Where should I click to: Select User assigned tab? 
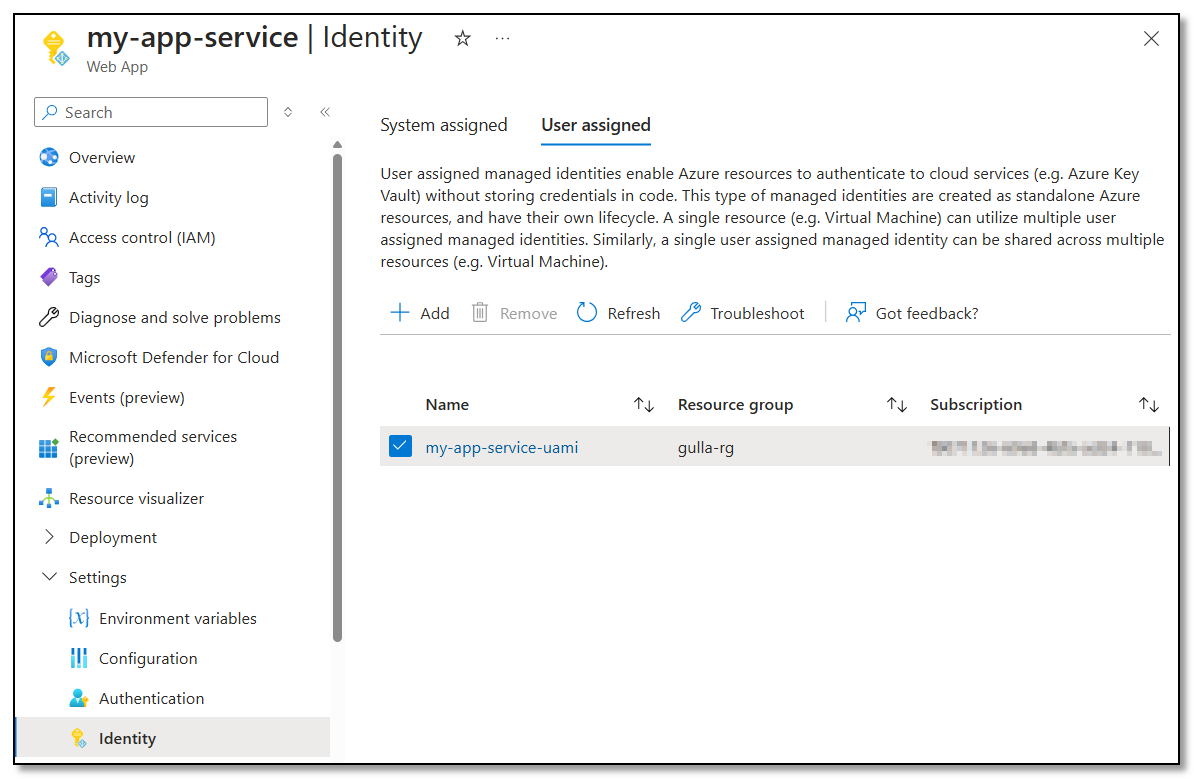click(596, 125)
